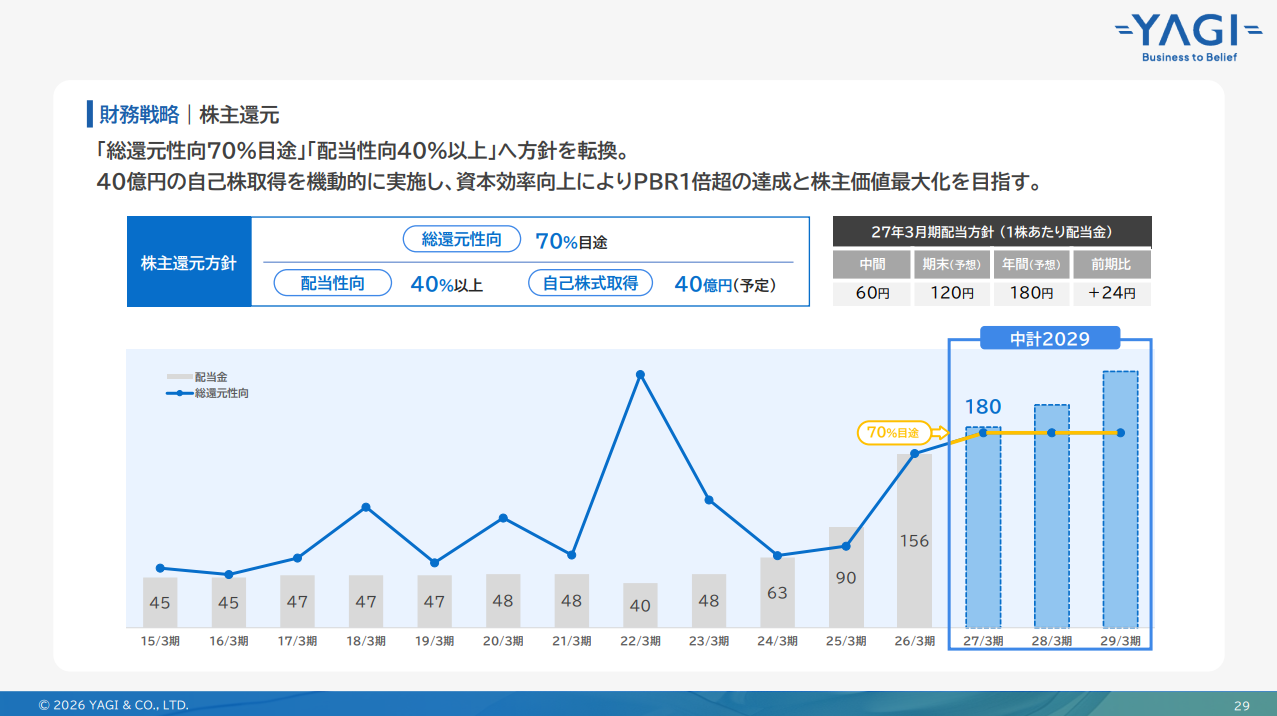1277x716 pixels.
Task: Click the 28/3期 forecast bar
Action: [1051, 516]
